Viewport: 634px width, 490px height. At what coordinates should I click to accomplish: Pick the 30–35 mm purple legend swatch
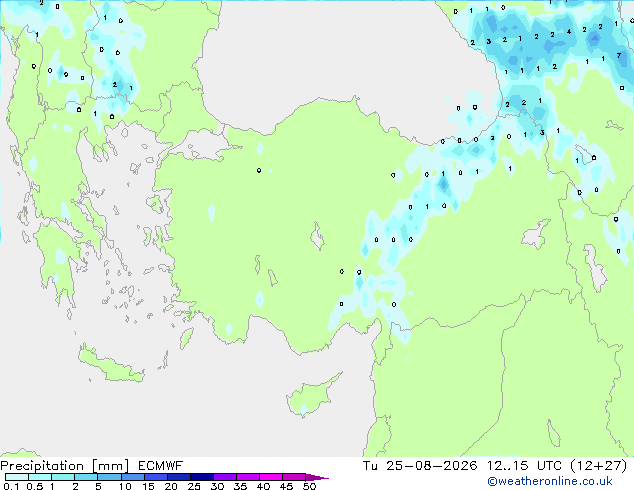coord(225,477)
